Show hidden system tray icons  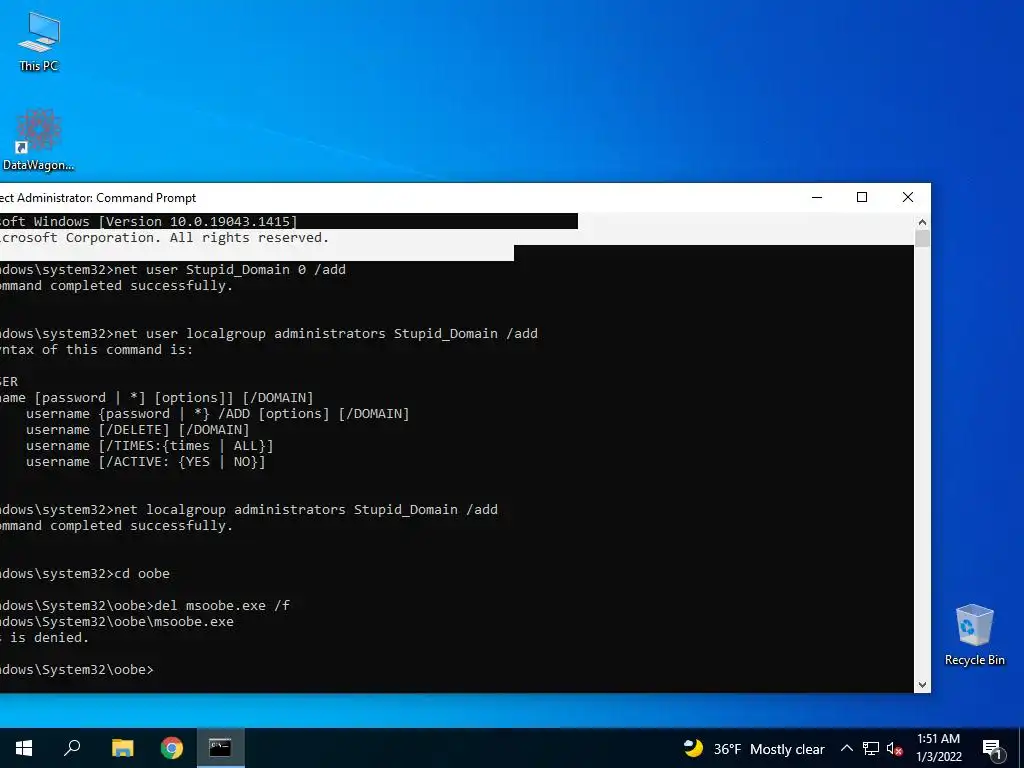point(846,748)
